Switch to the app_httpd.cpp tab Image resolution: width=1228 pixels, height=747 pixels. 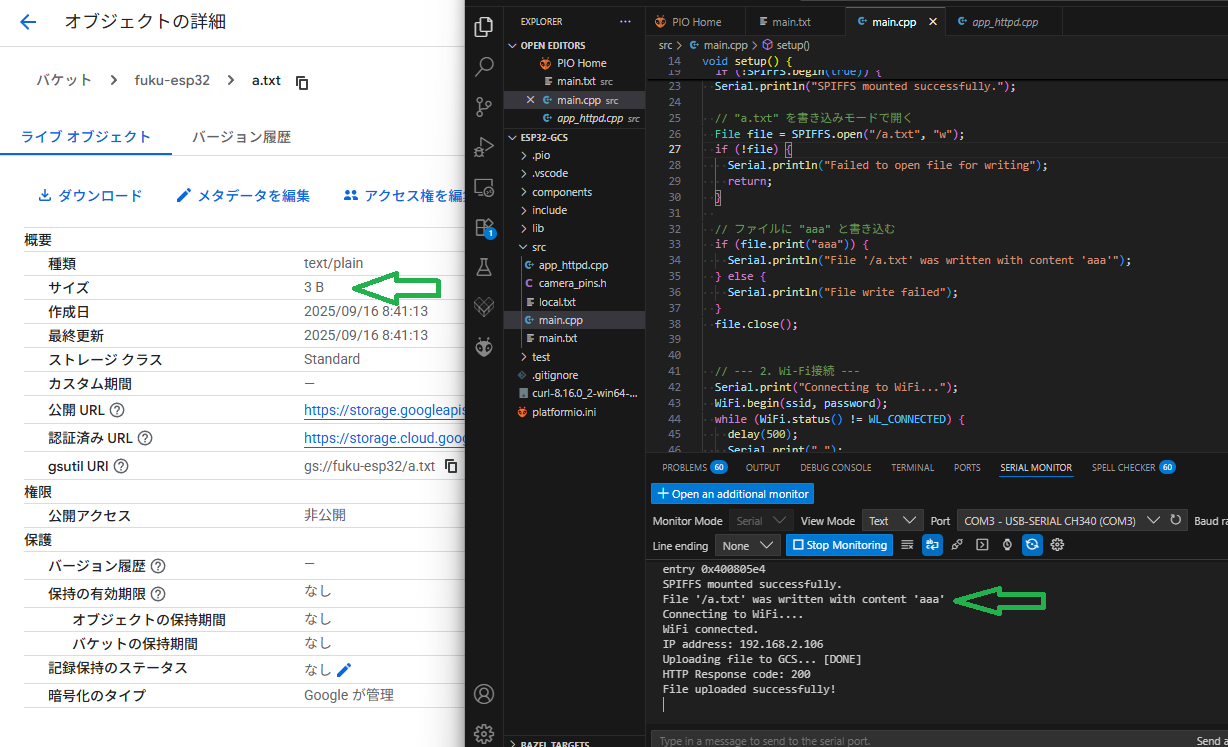coord(1000,21)
